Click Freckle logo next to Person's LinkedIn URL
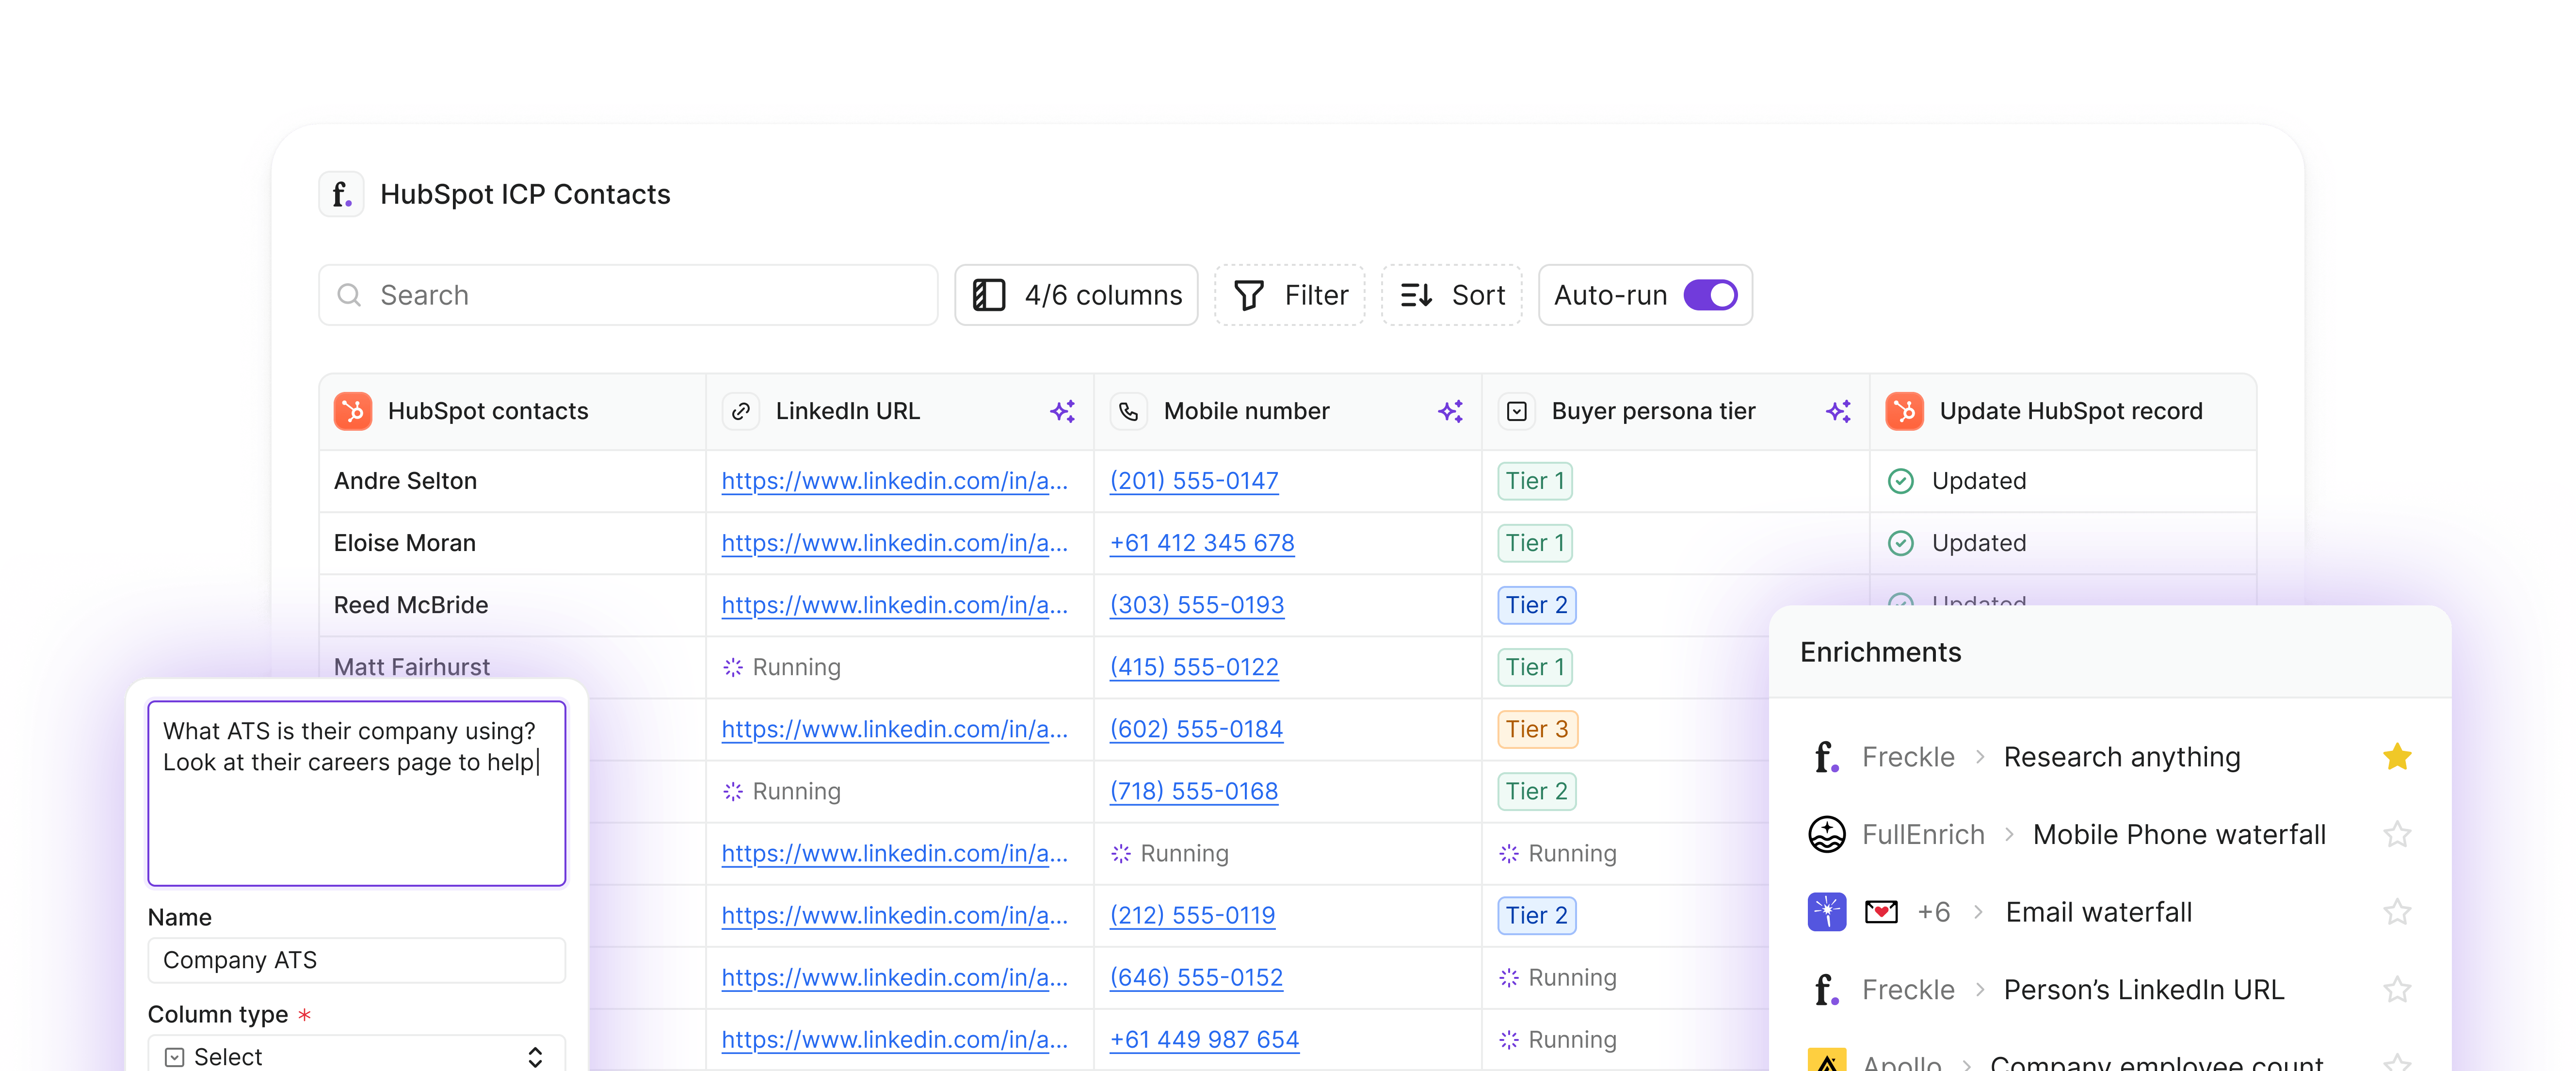Image resolution: width=2576 pixels, height=1071 pixels. coord(1826,990)
